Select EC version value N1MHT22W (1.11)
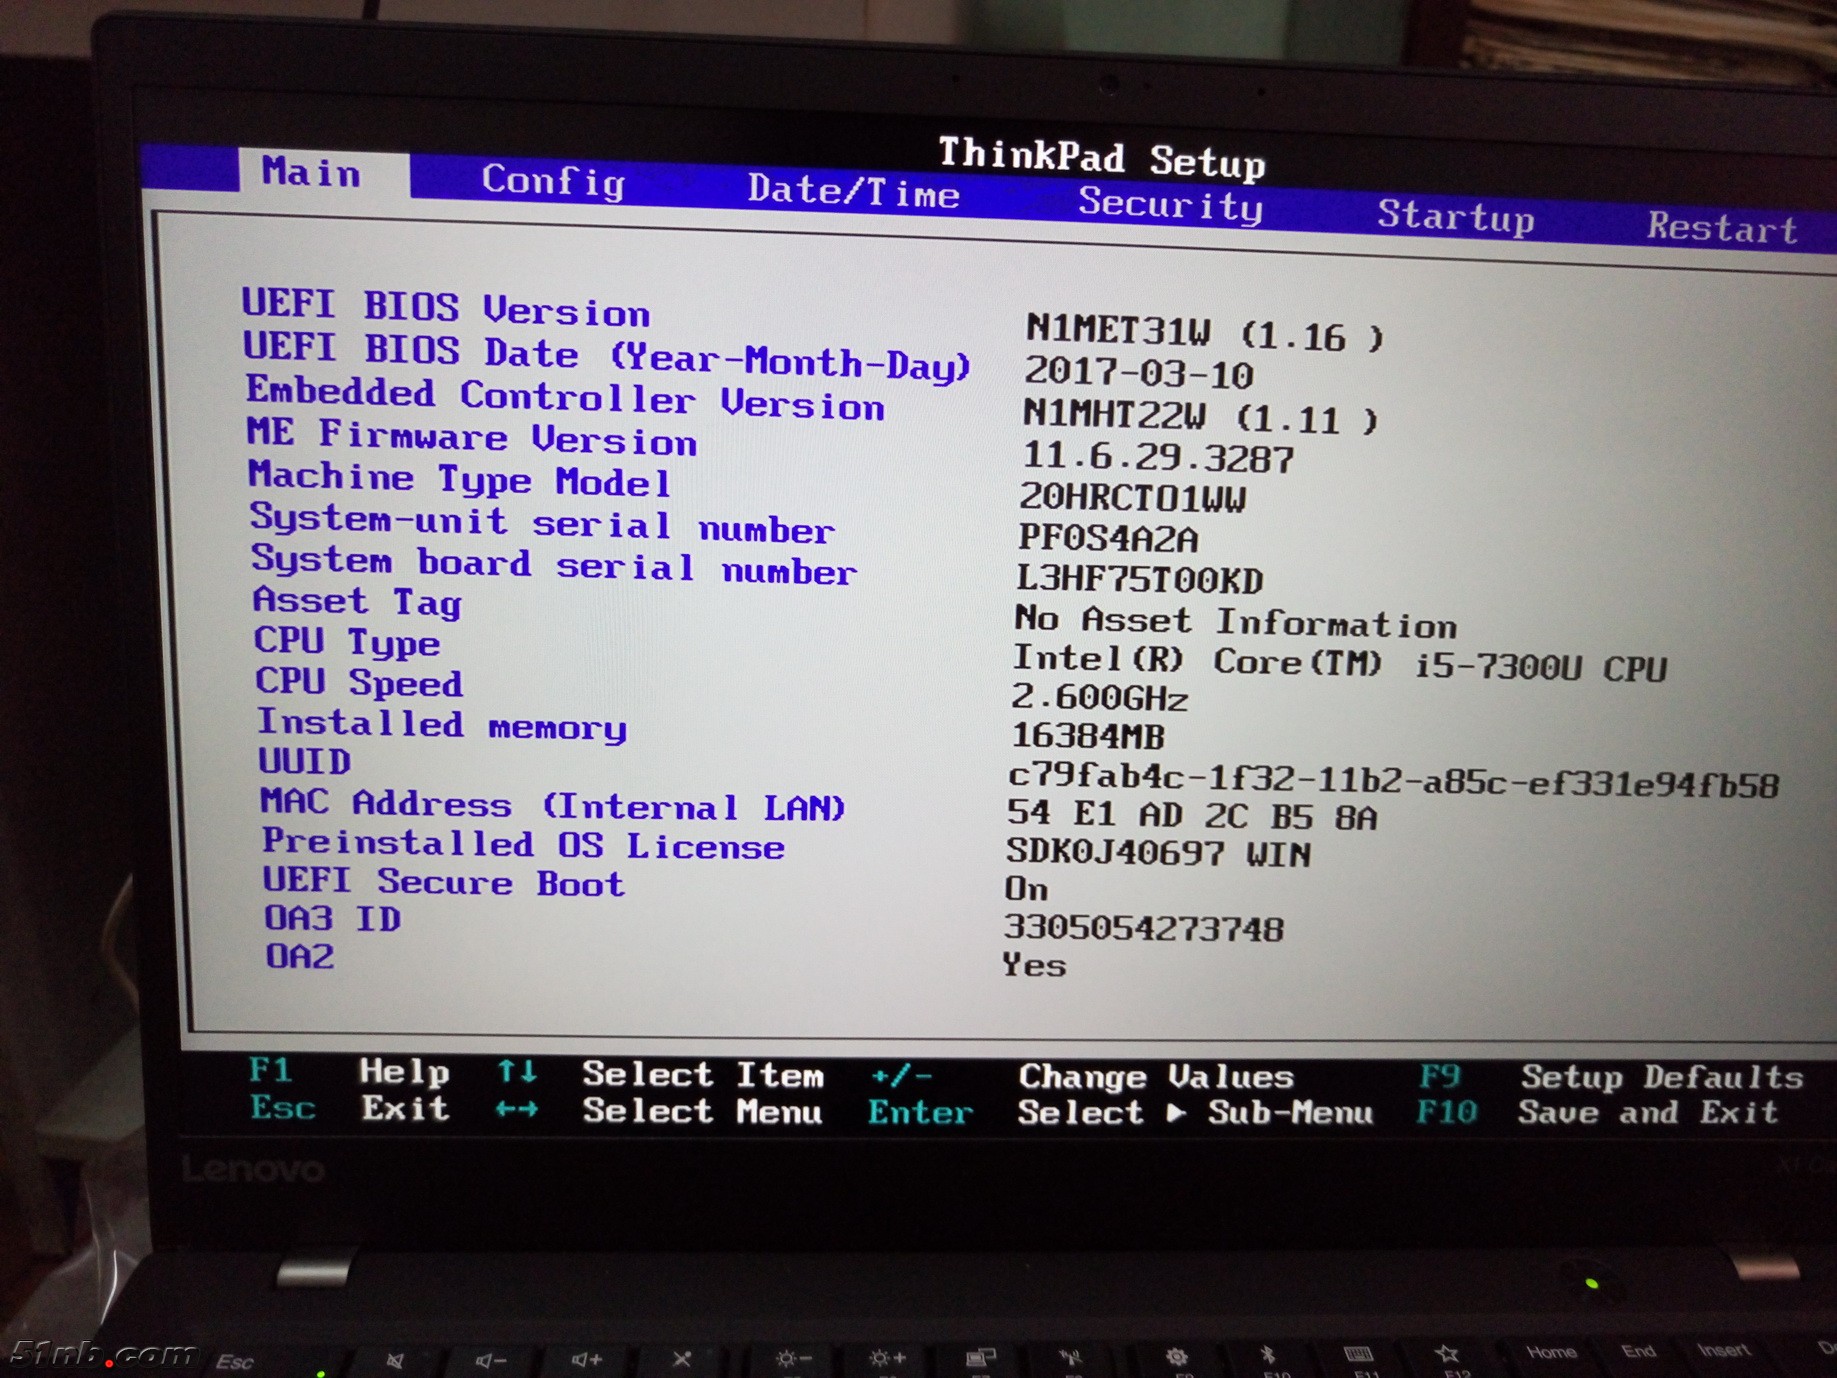1837x1378 pixels. 1200,416
